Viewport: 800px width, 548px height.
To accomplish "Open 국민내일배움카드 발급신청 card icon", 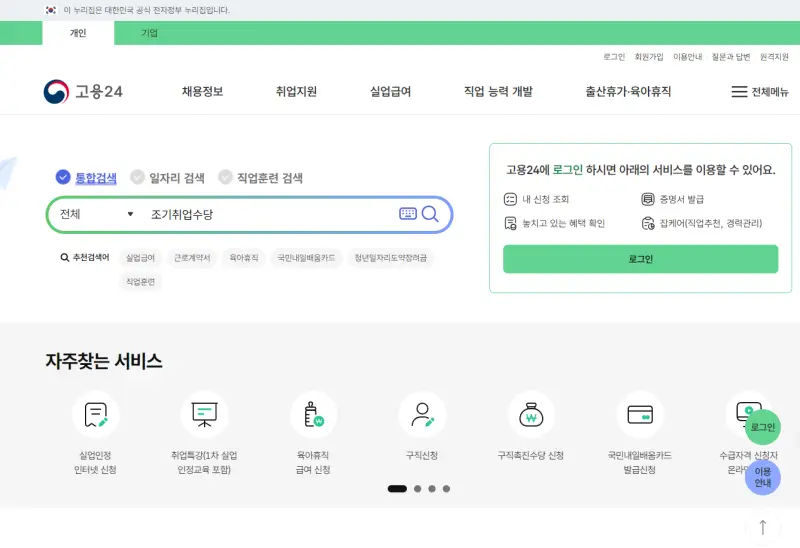I will pyautogui.click(x=640, y=415).
